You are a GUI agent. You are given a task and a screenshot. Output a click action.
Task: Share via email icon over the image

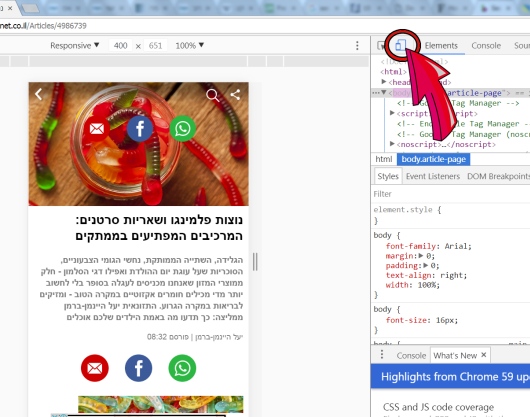tap(97, 129)
